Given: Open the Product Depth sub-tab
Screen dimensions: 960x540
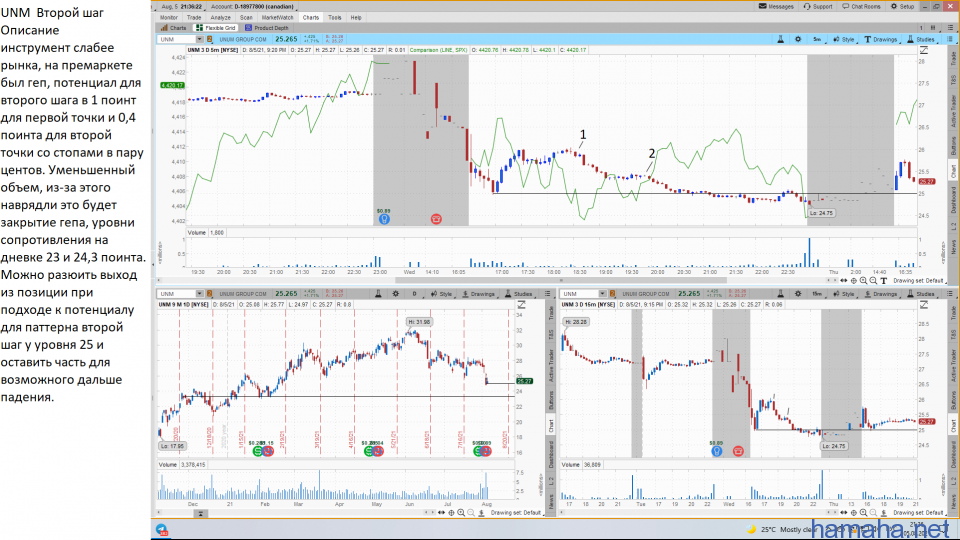Looking at the screenshot, I should tap(267, 28).
